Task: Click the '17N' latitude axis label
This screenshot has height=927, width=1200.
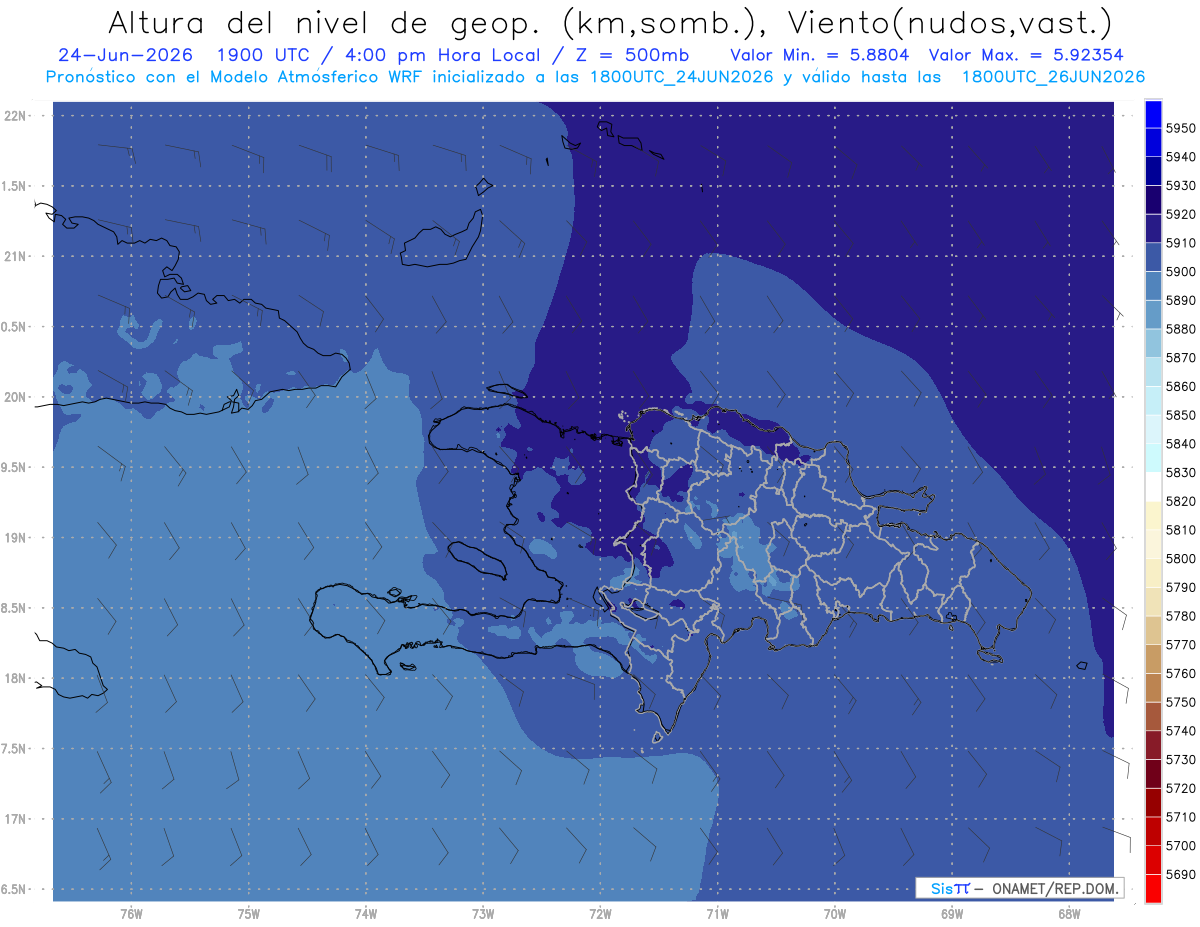Action: (x=16, y=820)
